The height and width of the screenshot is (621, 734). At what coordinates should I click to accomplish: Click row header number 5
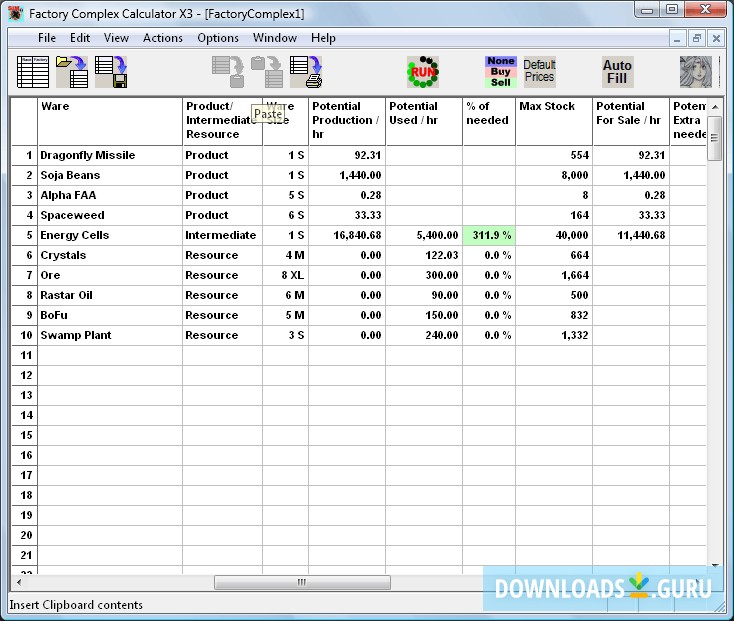point(24,235)
